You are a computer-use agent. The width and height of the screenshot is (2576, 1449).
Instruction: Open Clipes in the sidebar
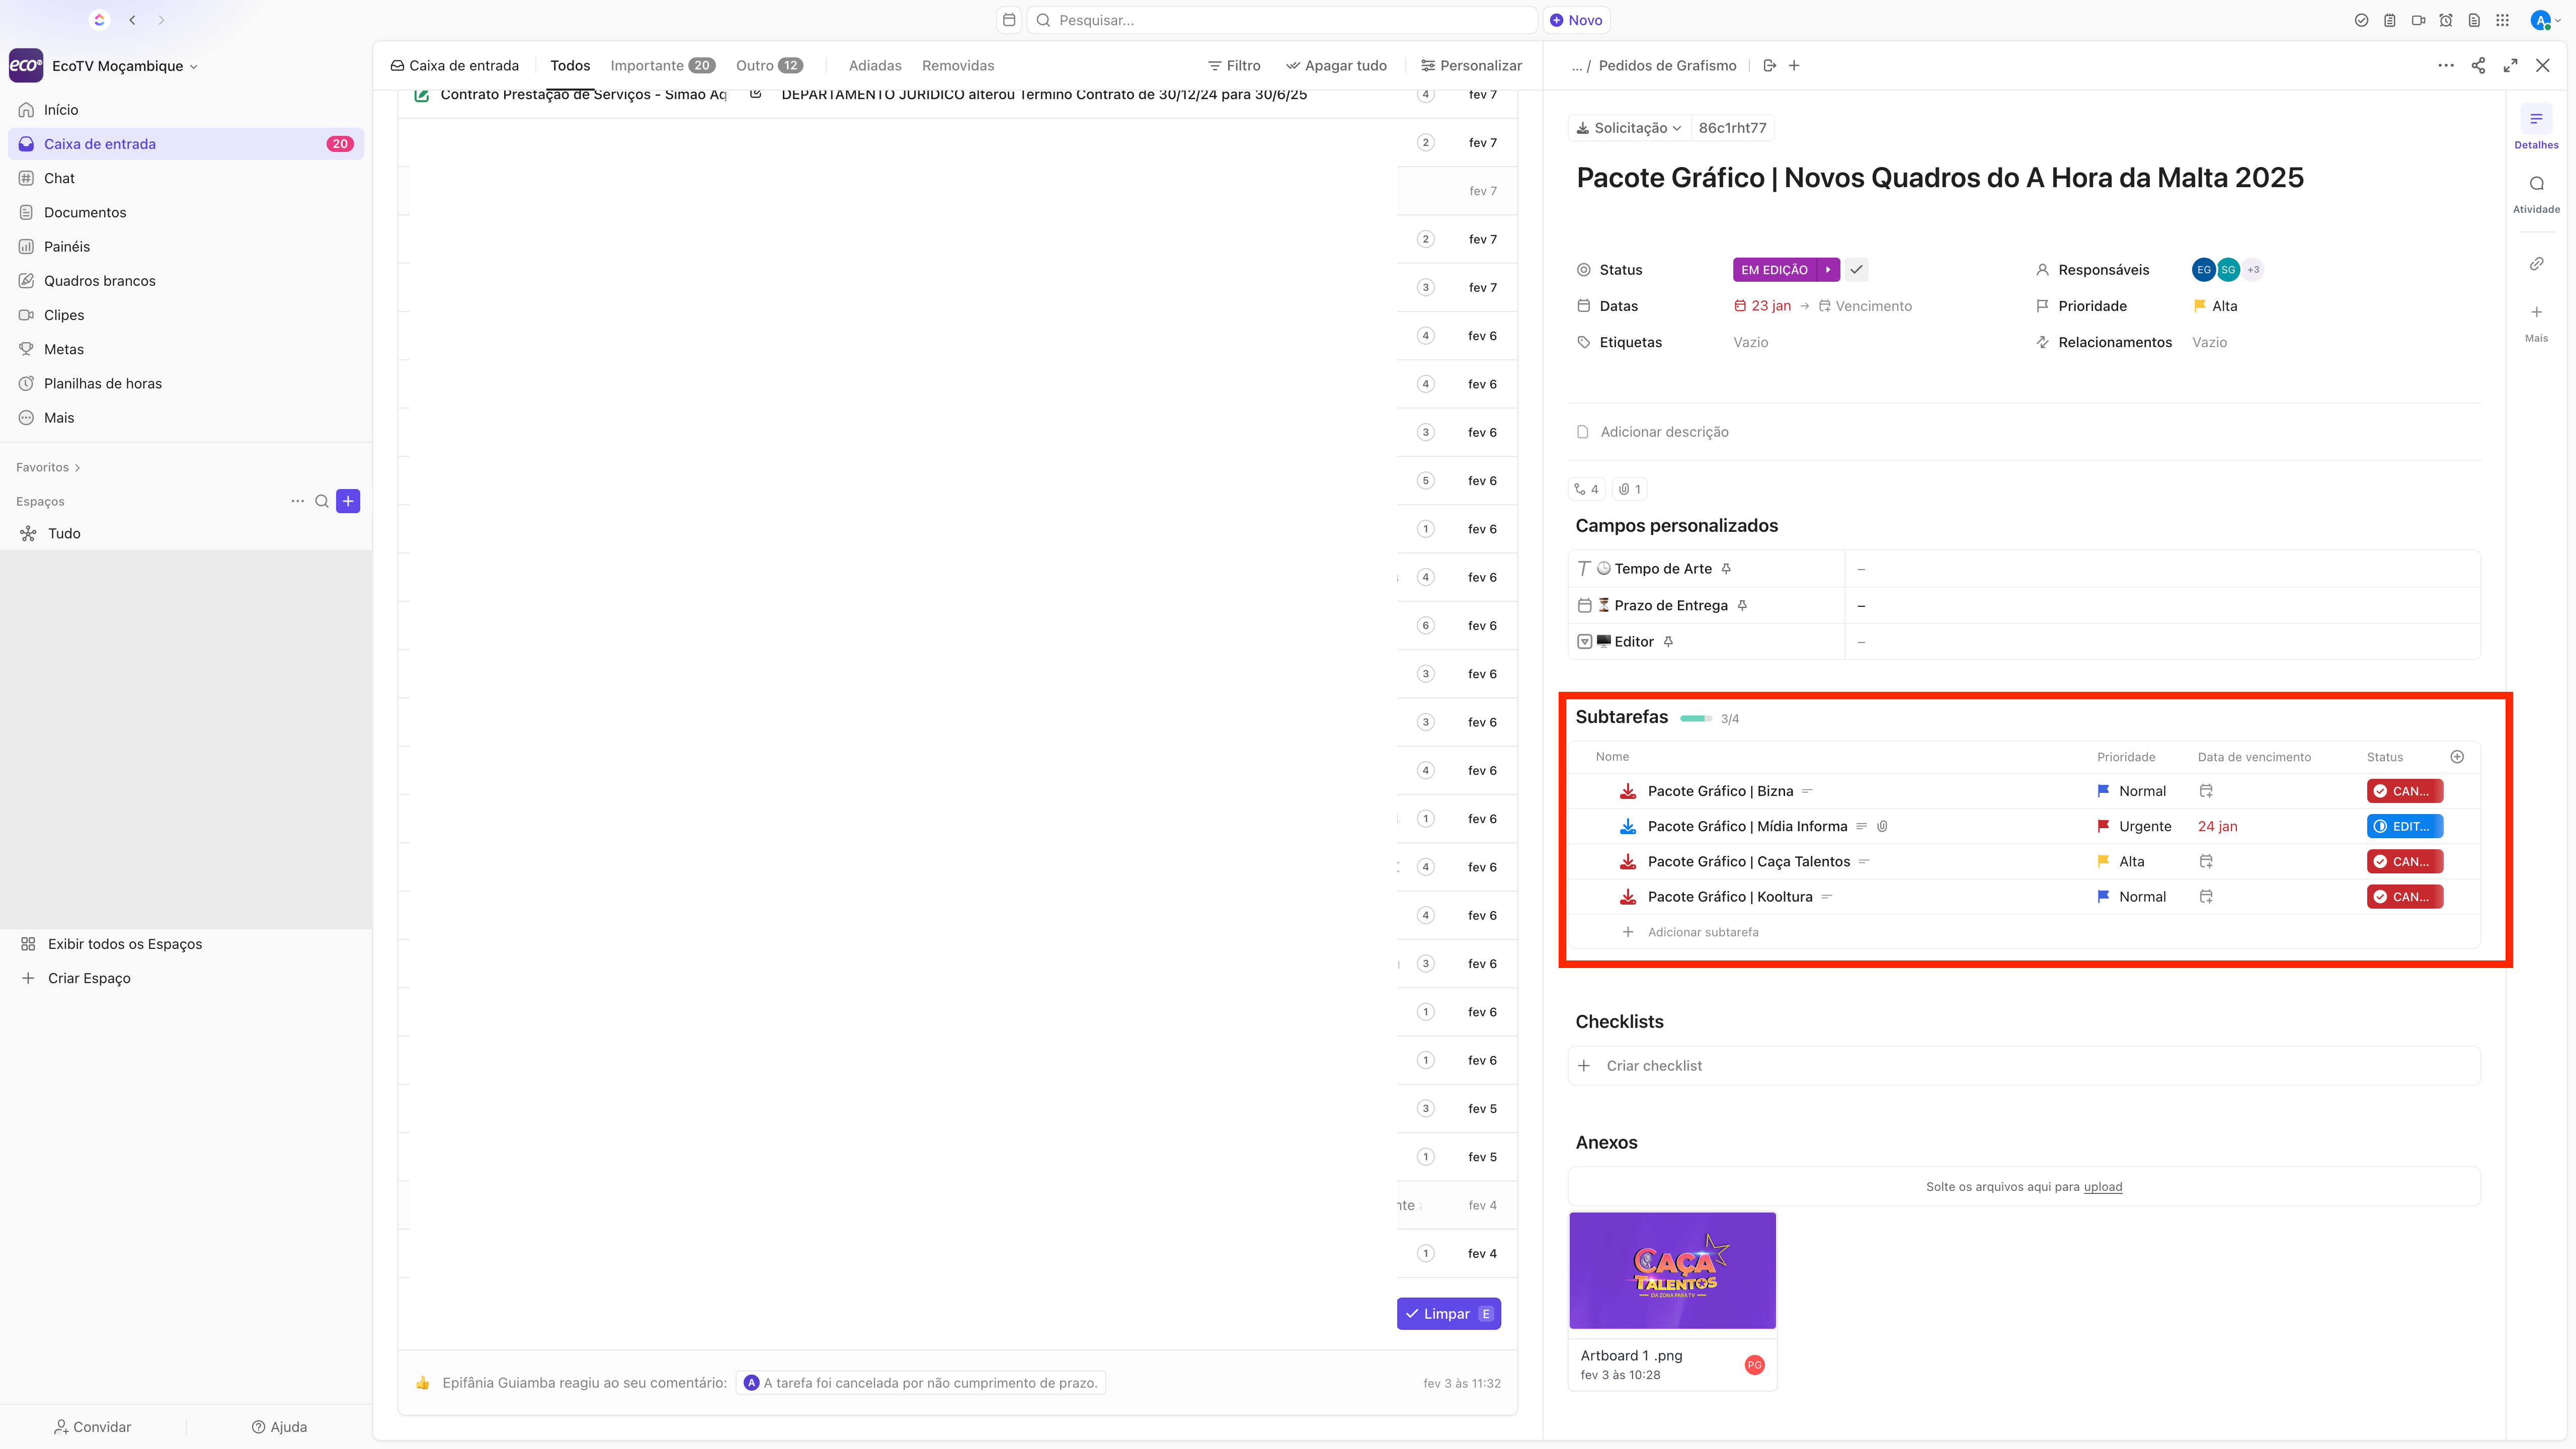pos(64,315)
